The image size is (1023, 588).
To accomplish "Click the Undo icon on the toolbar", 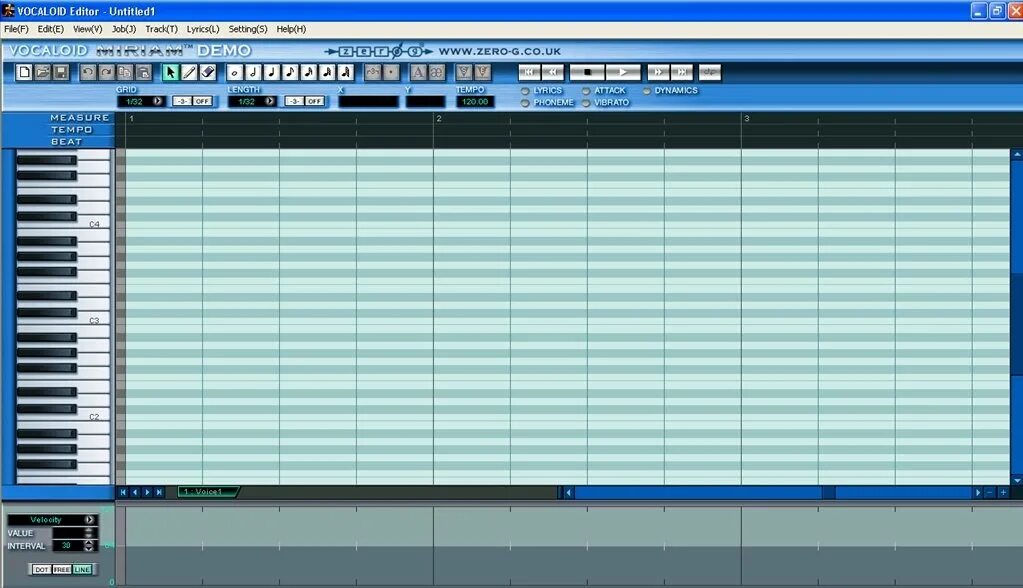I will 88,72.
